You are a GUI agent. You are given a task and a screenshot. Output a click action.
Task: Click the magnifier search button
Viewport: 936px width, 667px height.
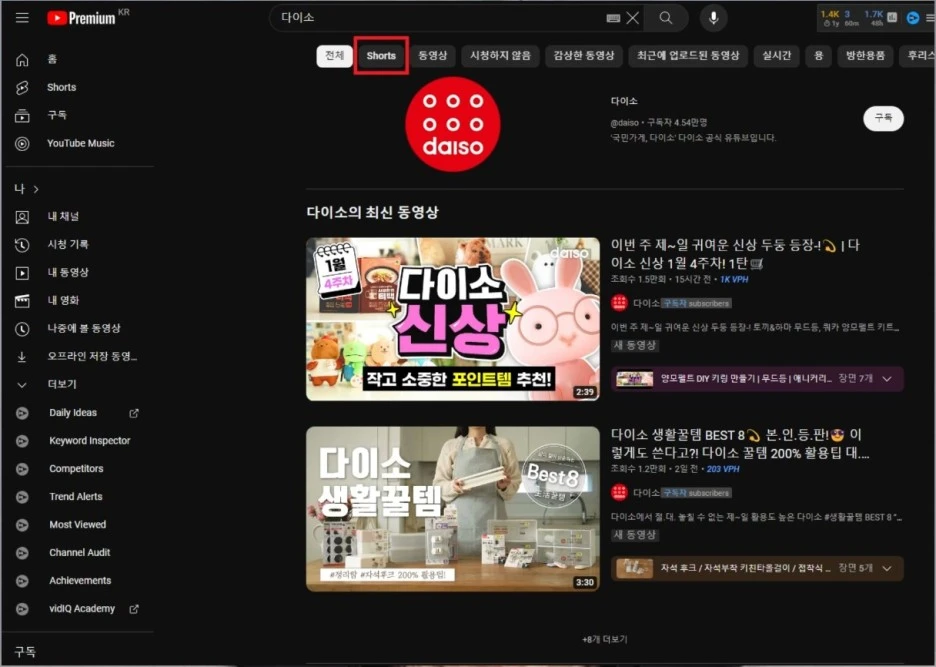pyautogui.click(x=666, y=18)
